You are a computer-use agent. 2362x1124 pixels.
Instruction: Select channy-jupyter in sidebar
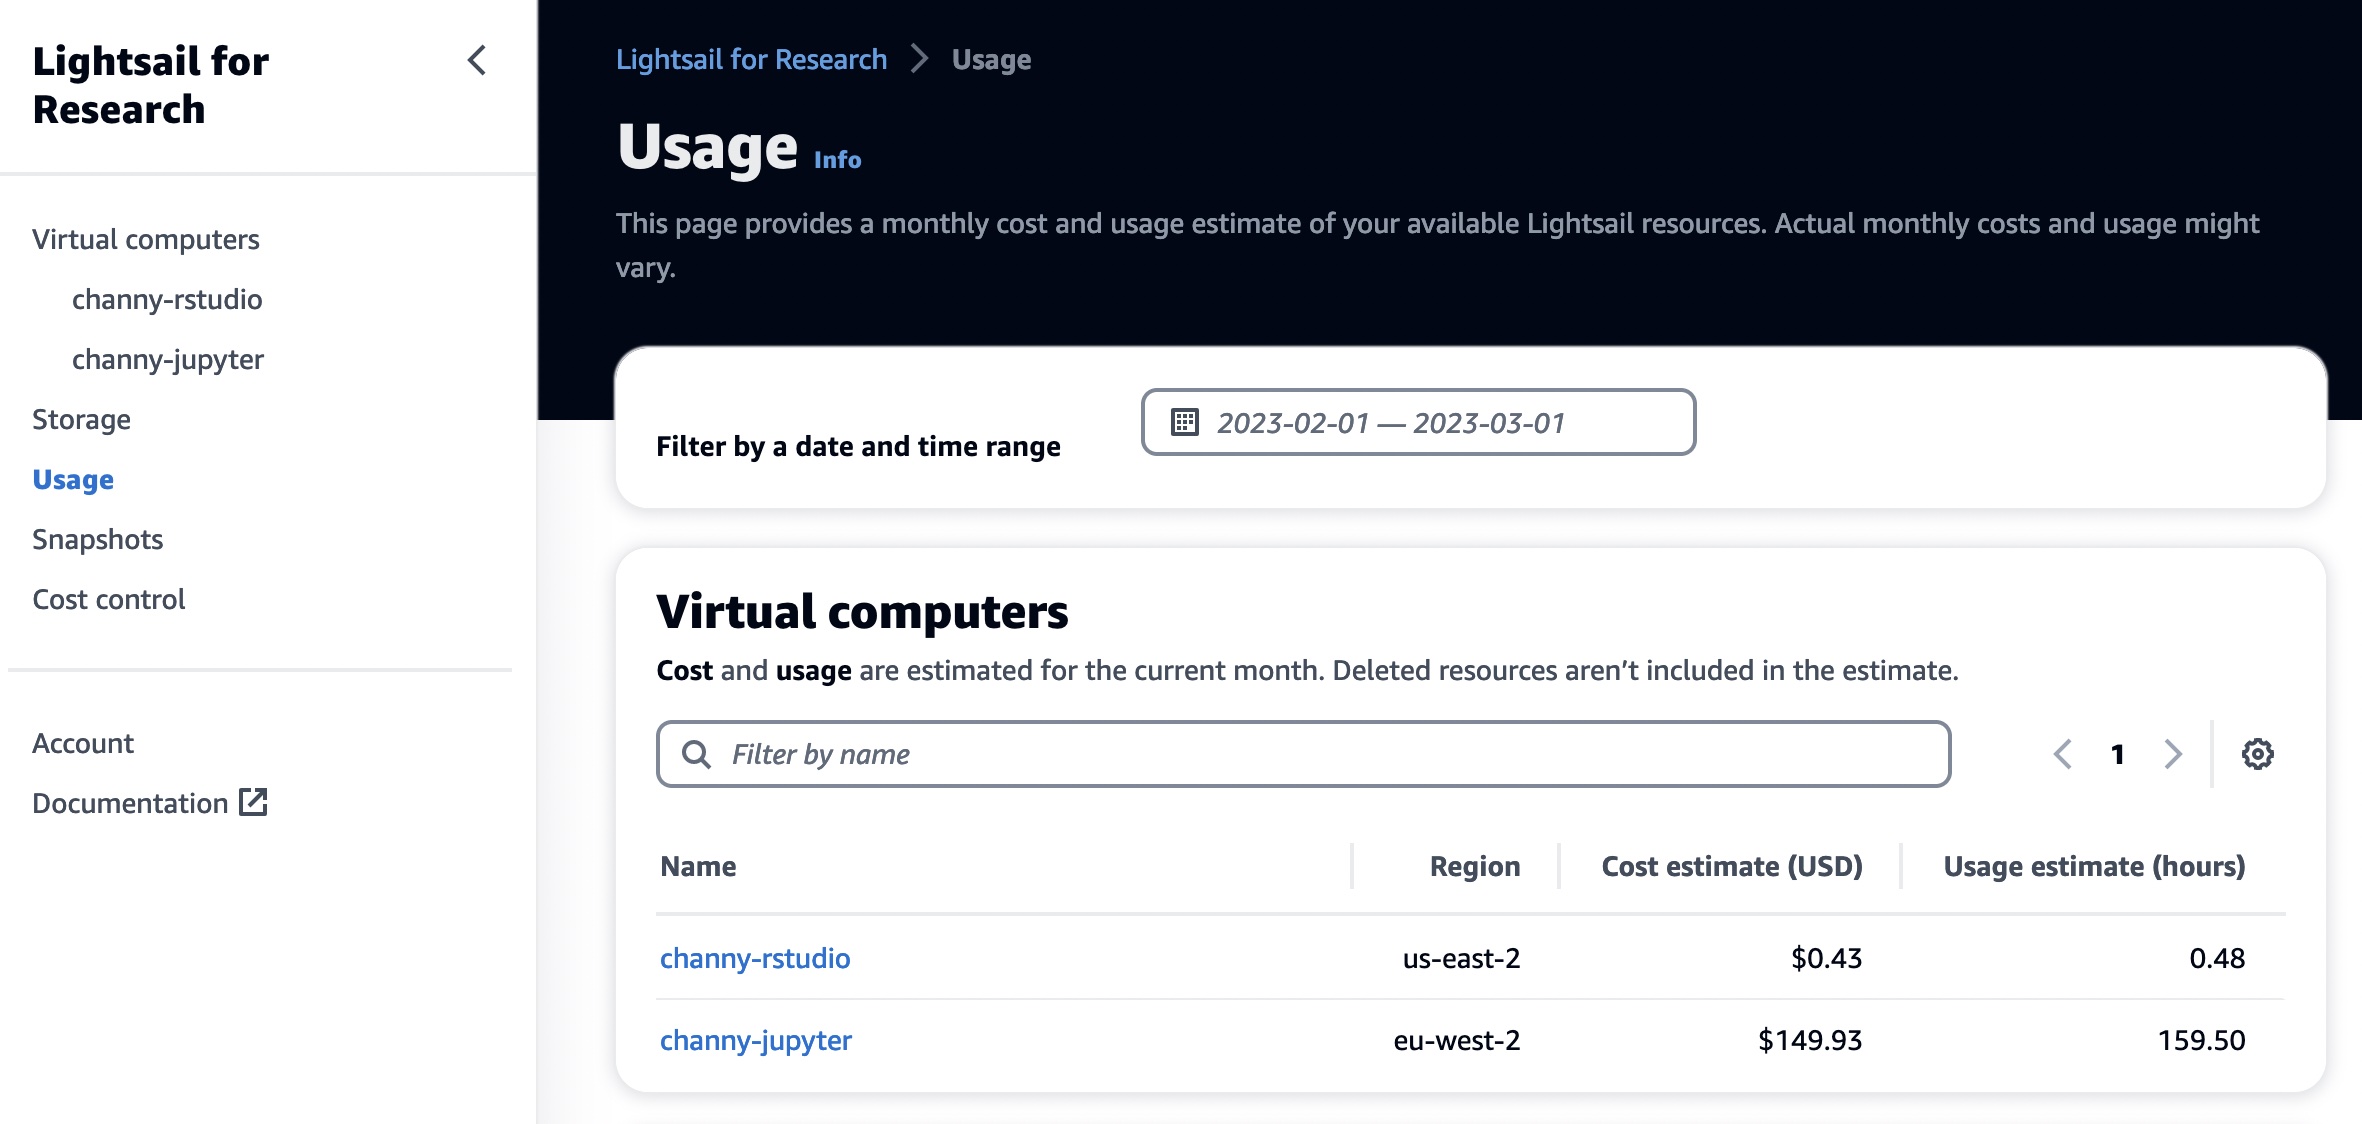point(168,359)
